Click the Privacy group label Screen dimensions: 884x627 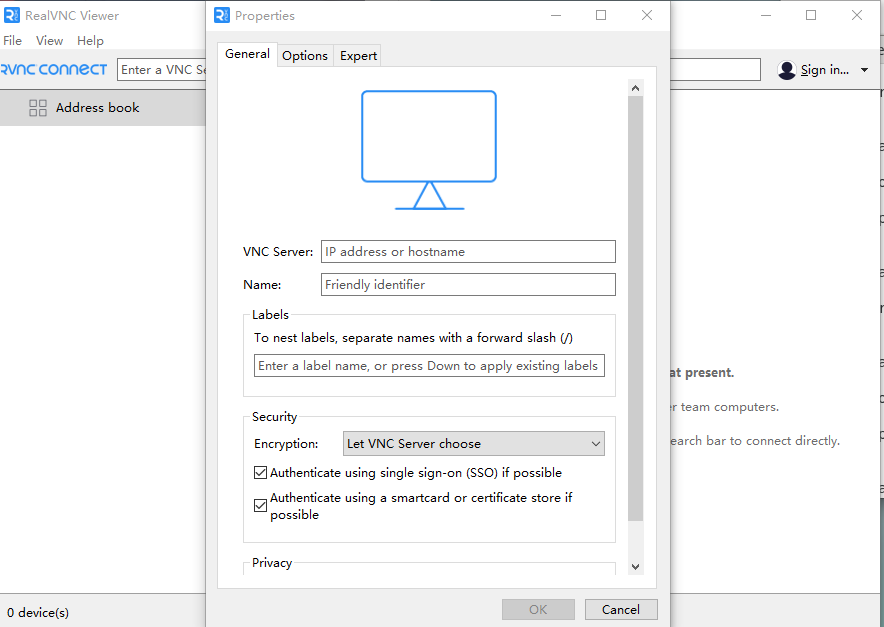272,563
